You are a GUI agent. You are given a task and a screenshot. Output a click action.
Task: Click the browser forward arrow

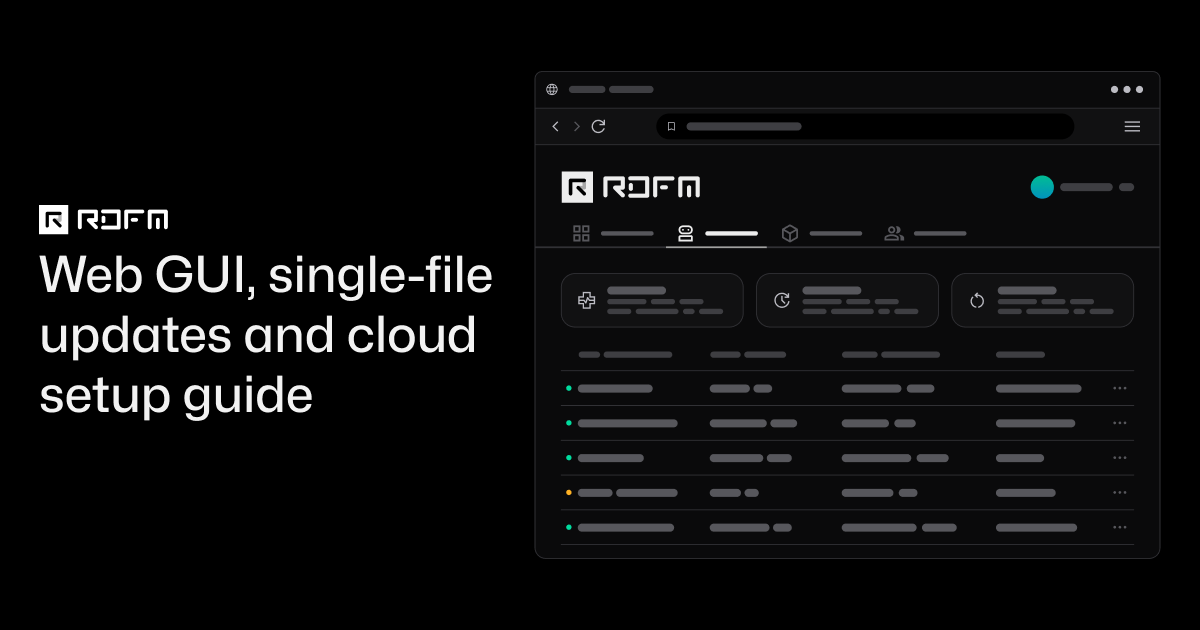point(577,126)
